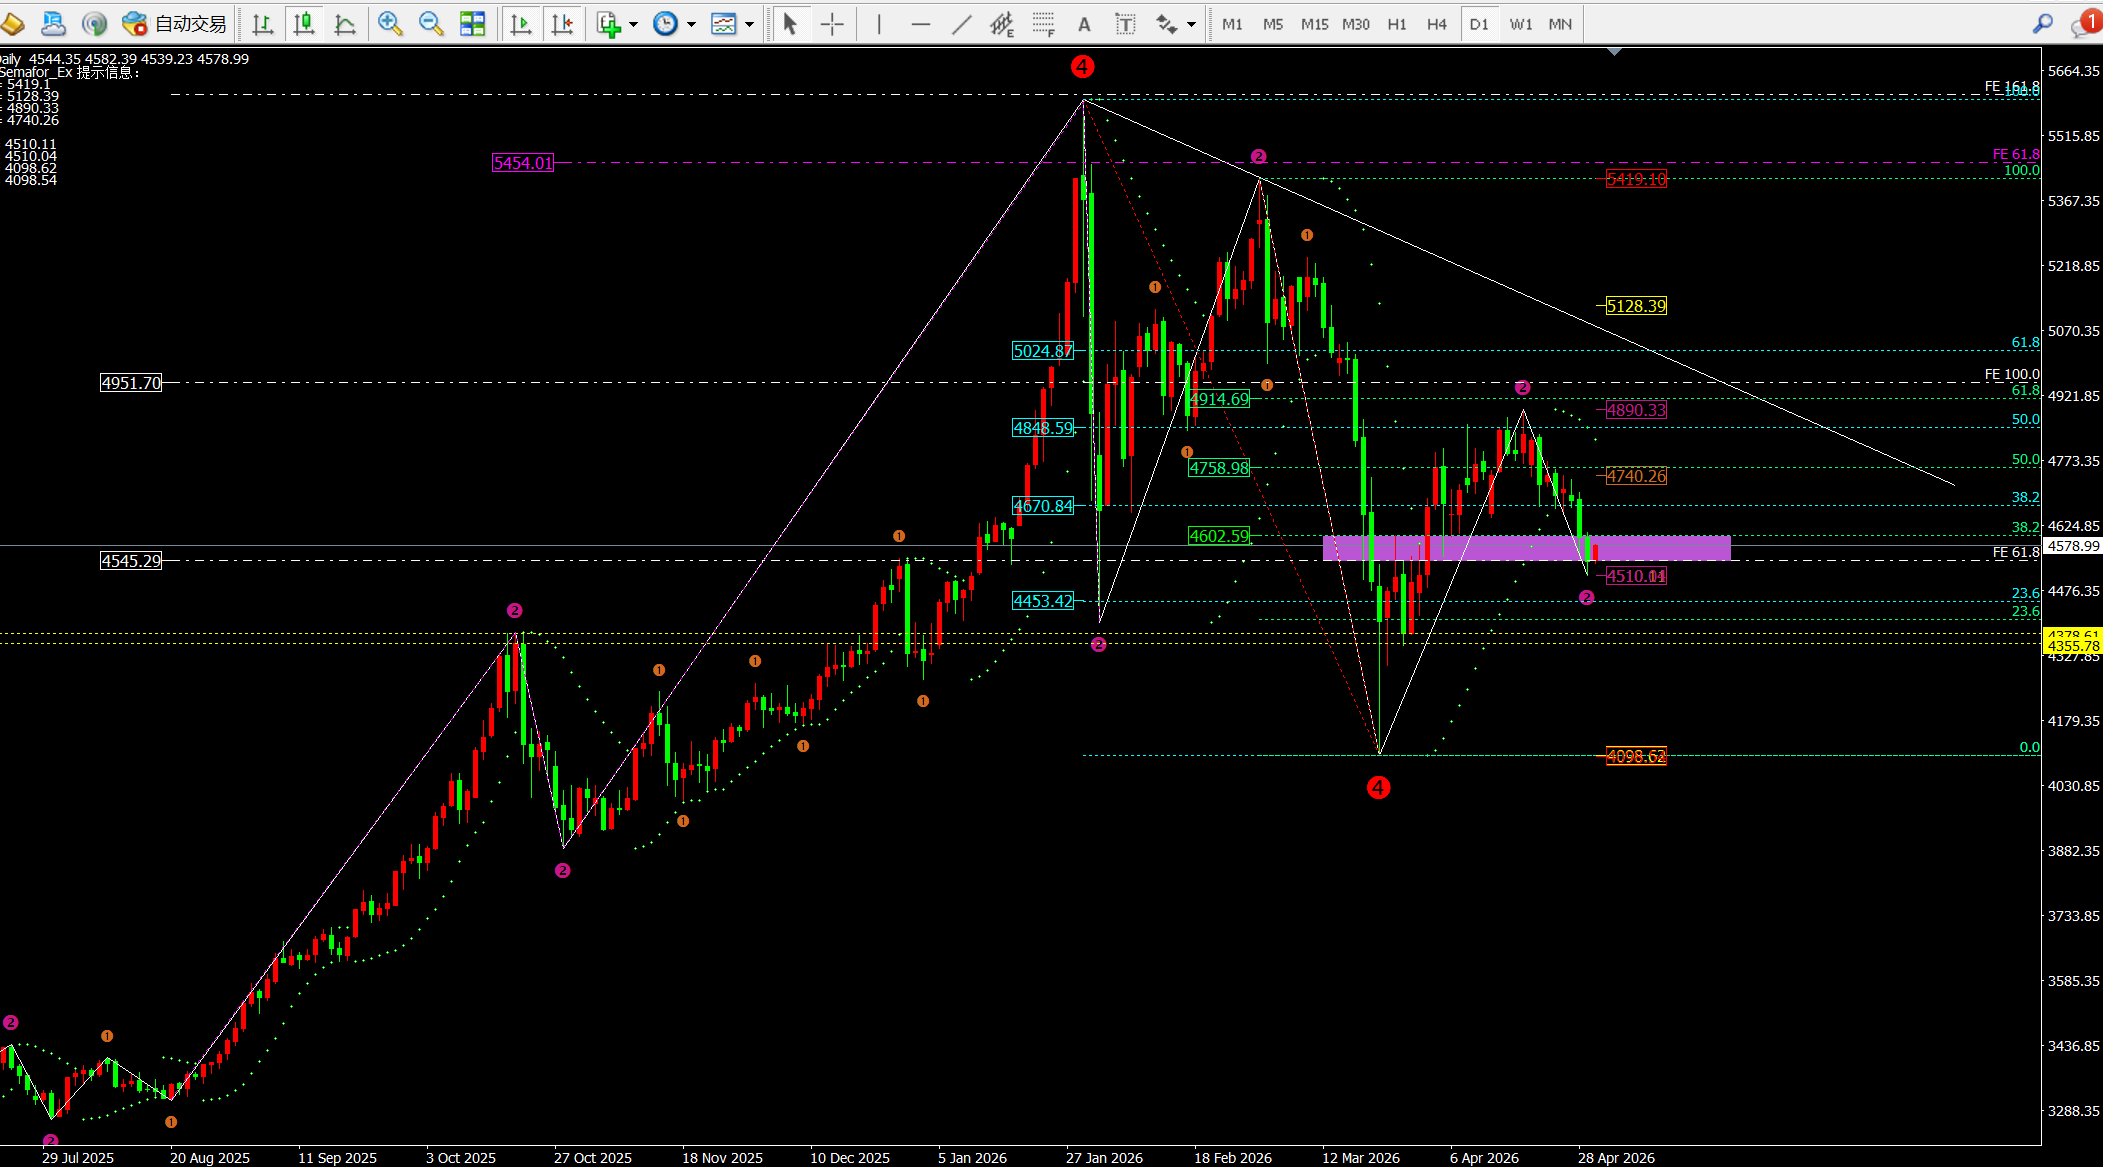Select the Fibonacci retracement tool

(x=1043, y=24)
